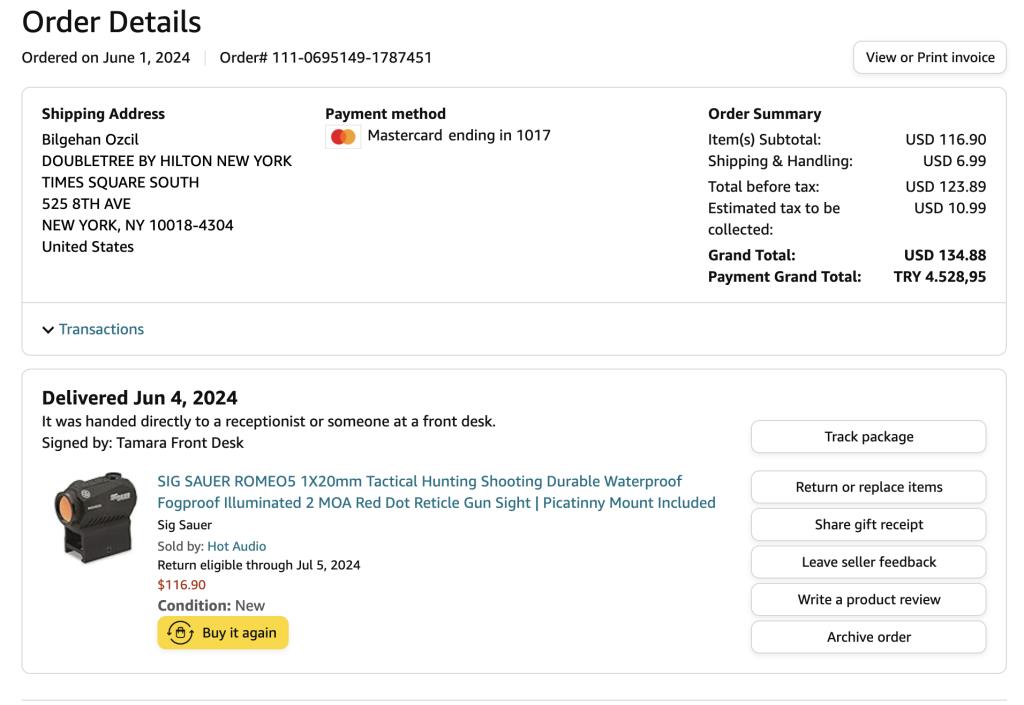Click the Archive order button
Screen dimensions: 1024x705
868,637
